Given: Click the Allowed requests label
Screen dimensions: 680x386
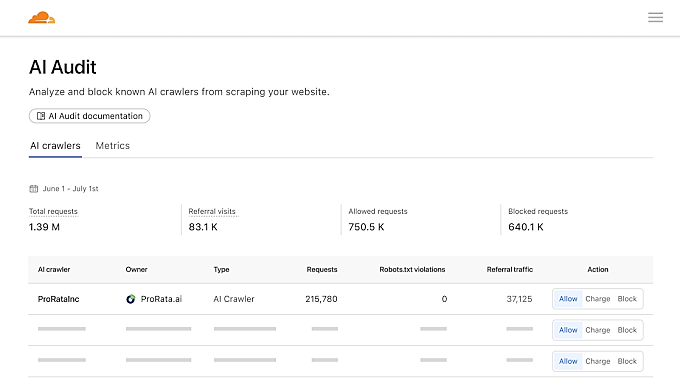Looking at the screenshot, I should coord(378,211).
